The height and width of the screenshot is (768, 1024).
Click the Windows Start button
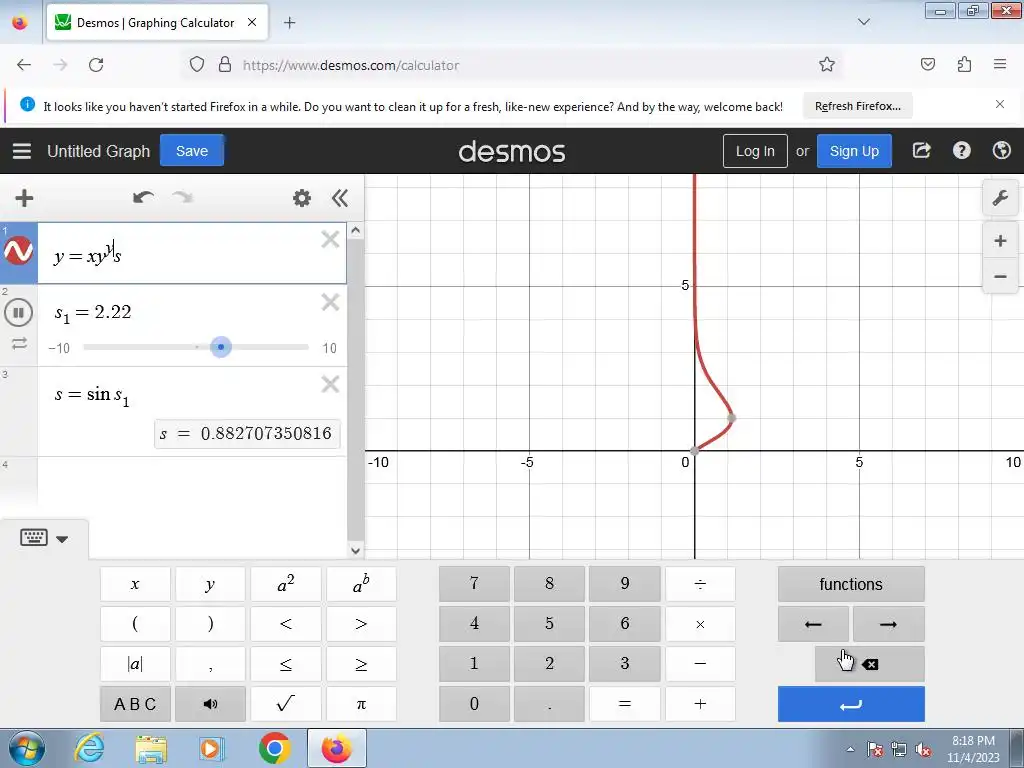click(26, 748)
